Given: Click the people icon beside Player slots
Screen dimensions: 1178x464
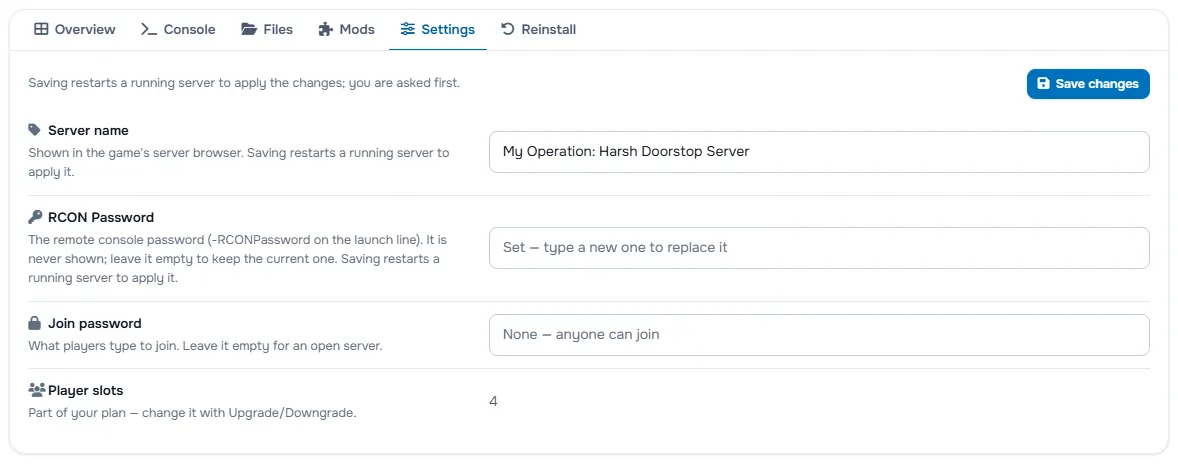Looking at the screenshot, I should 38,390.
